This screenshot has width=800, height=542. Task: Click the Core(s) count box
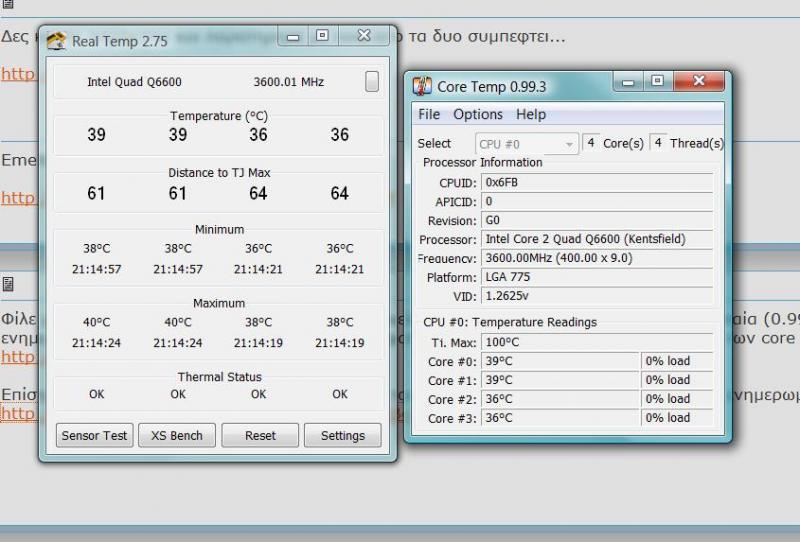[591, 143]
